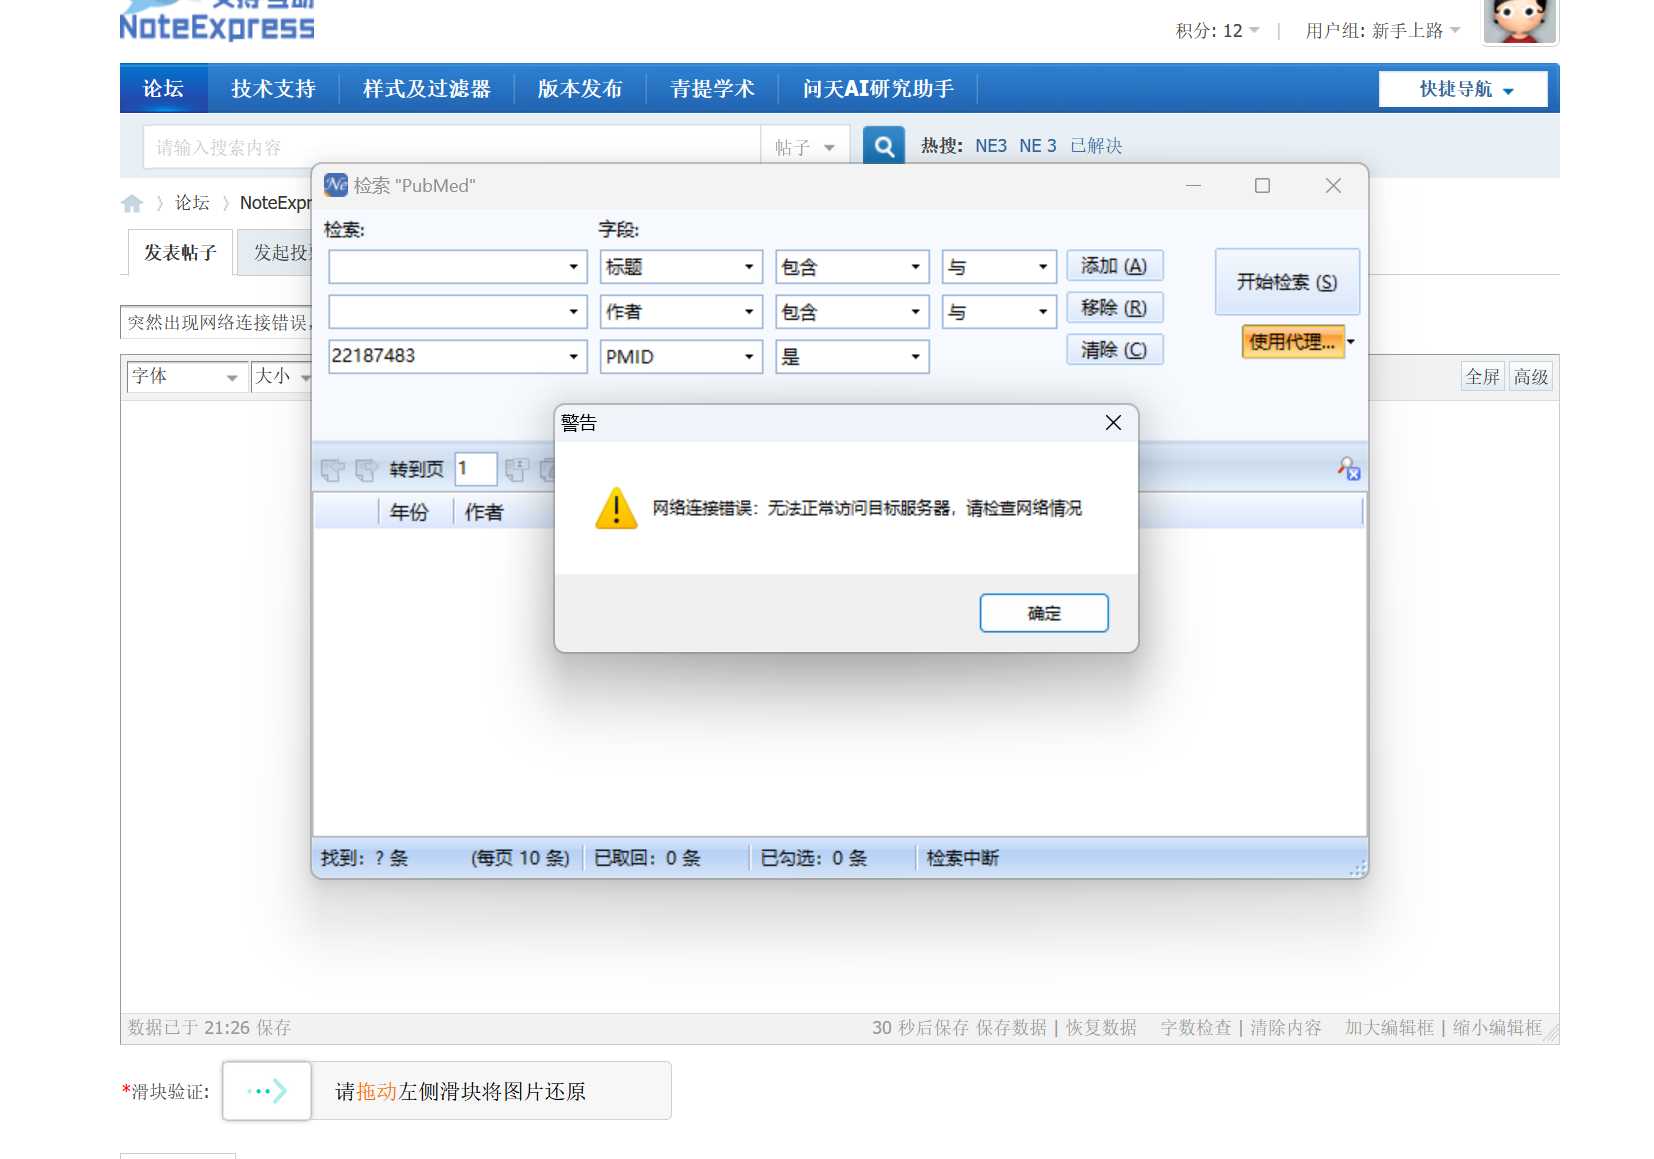Click the slider verification arrow handle
The height and width of the screenshot is (1159, 1654).
tap(267, 1091)
